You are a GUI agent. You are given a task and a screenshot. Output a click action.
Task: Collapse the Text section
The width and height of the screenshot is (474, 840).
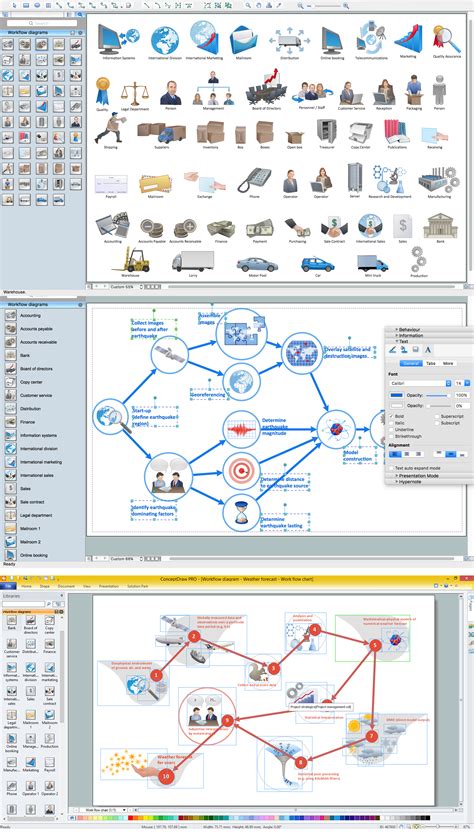(403, 341)
